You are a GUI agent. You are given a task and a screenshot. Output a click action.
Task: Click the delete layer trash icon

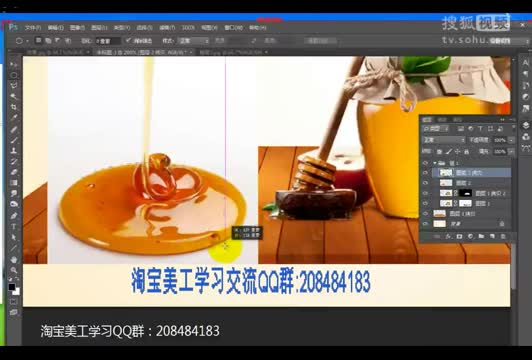click(x=503, y=236)
